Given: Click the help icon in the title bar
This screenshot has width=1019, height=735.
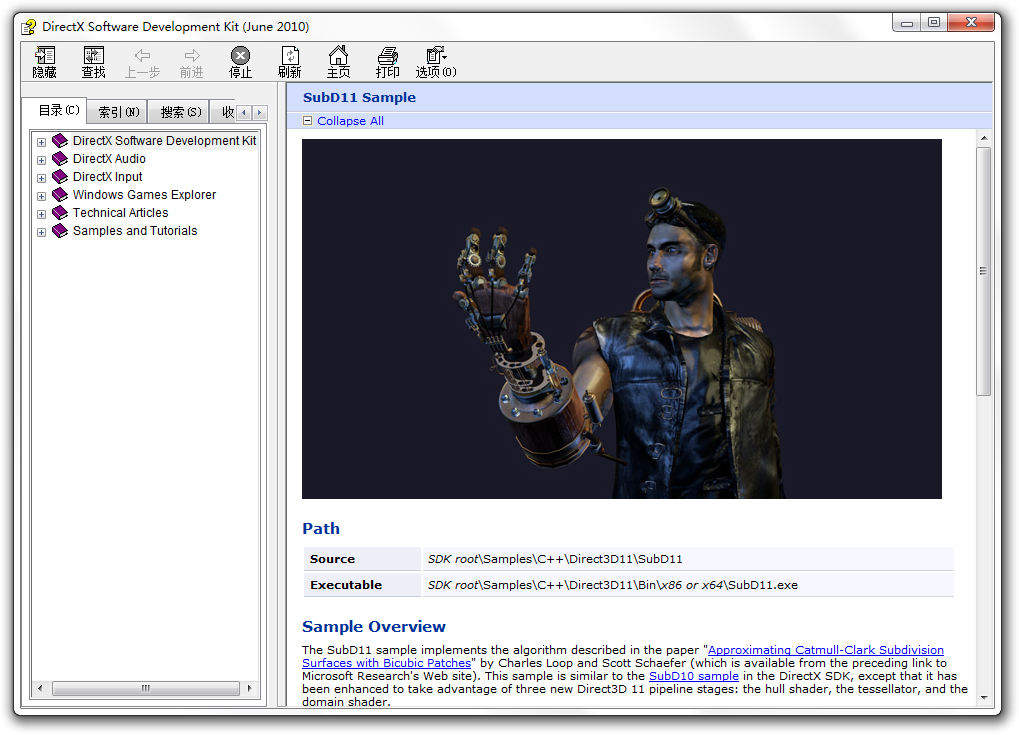Looking at the screenshot, I should click(28, 27).
